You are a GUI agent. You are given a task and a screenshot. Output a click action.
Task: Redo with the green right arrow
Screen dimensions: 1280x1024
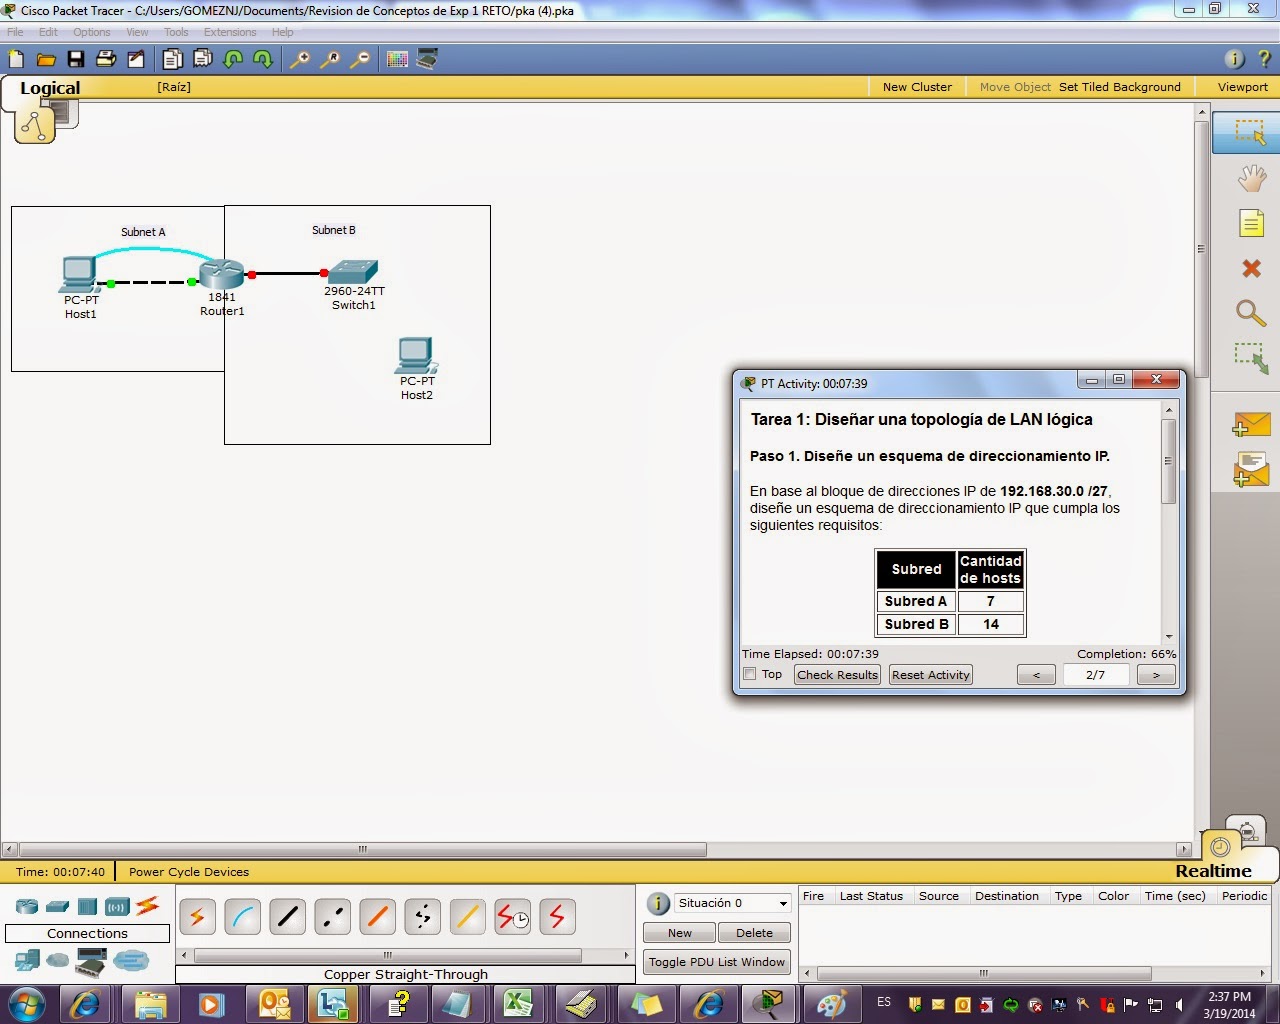click(263, 59)
